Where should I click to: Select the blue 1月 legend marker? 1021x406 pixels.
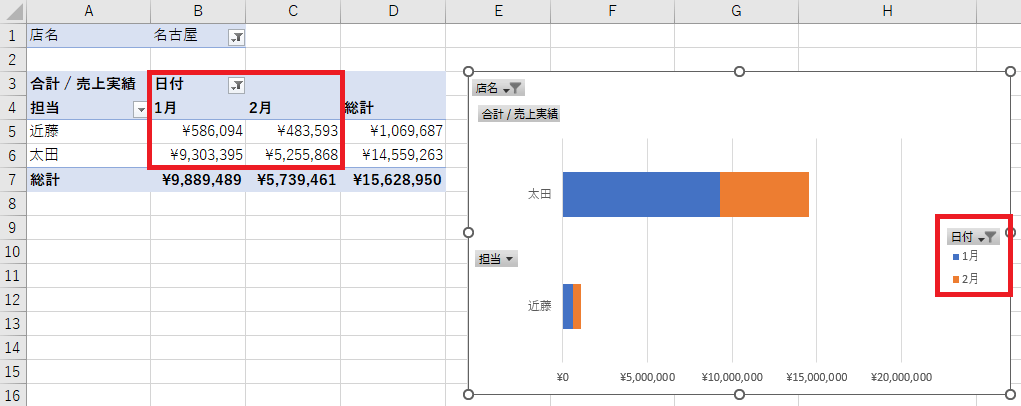coord(956,257)
